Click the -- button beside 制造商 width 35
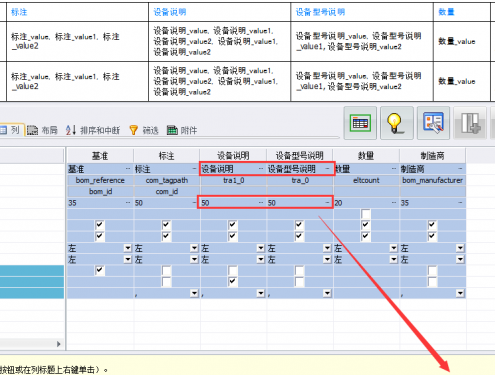 (x=461, y=203)
